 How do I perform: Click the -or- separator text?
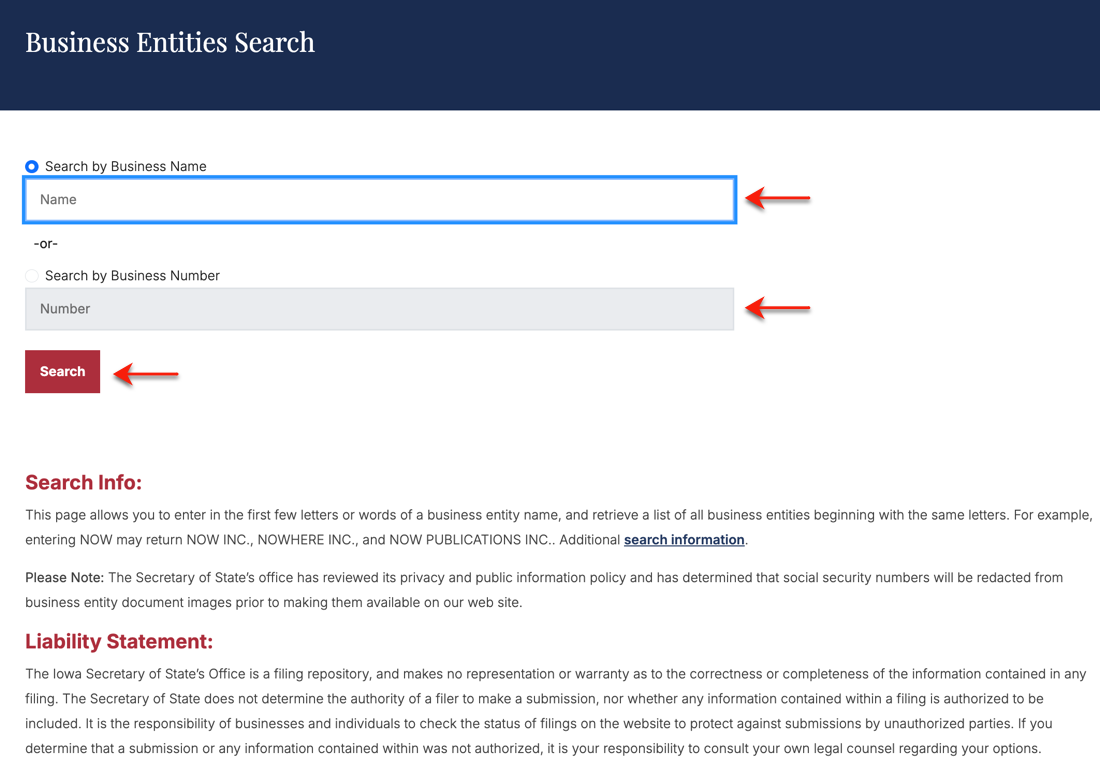[x=46, y=244]
